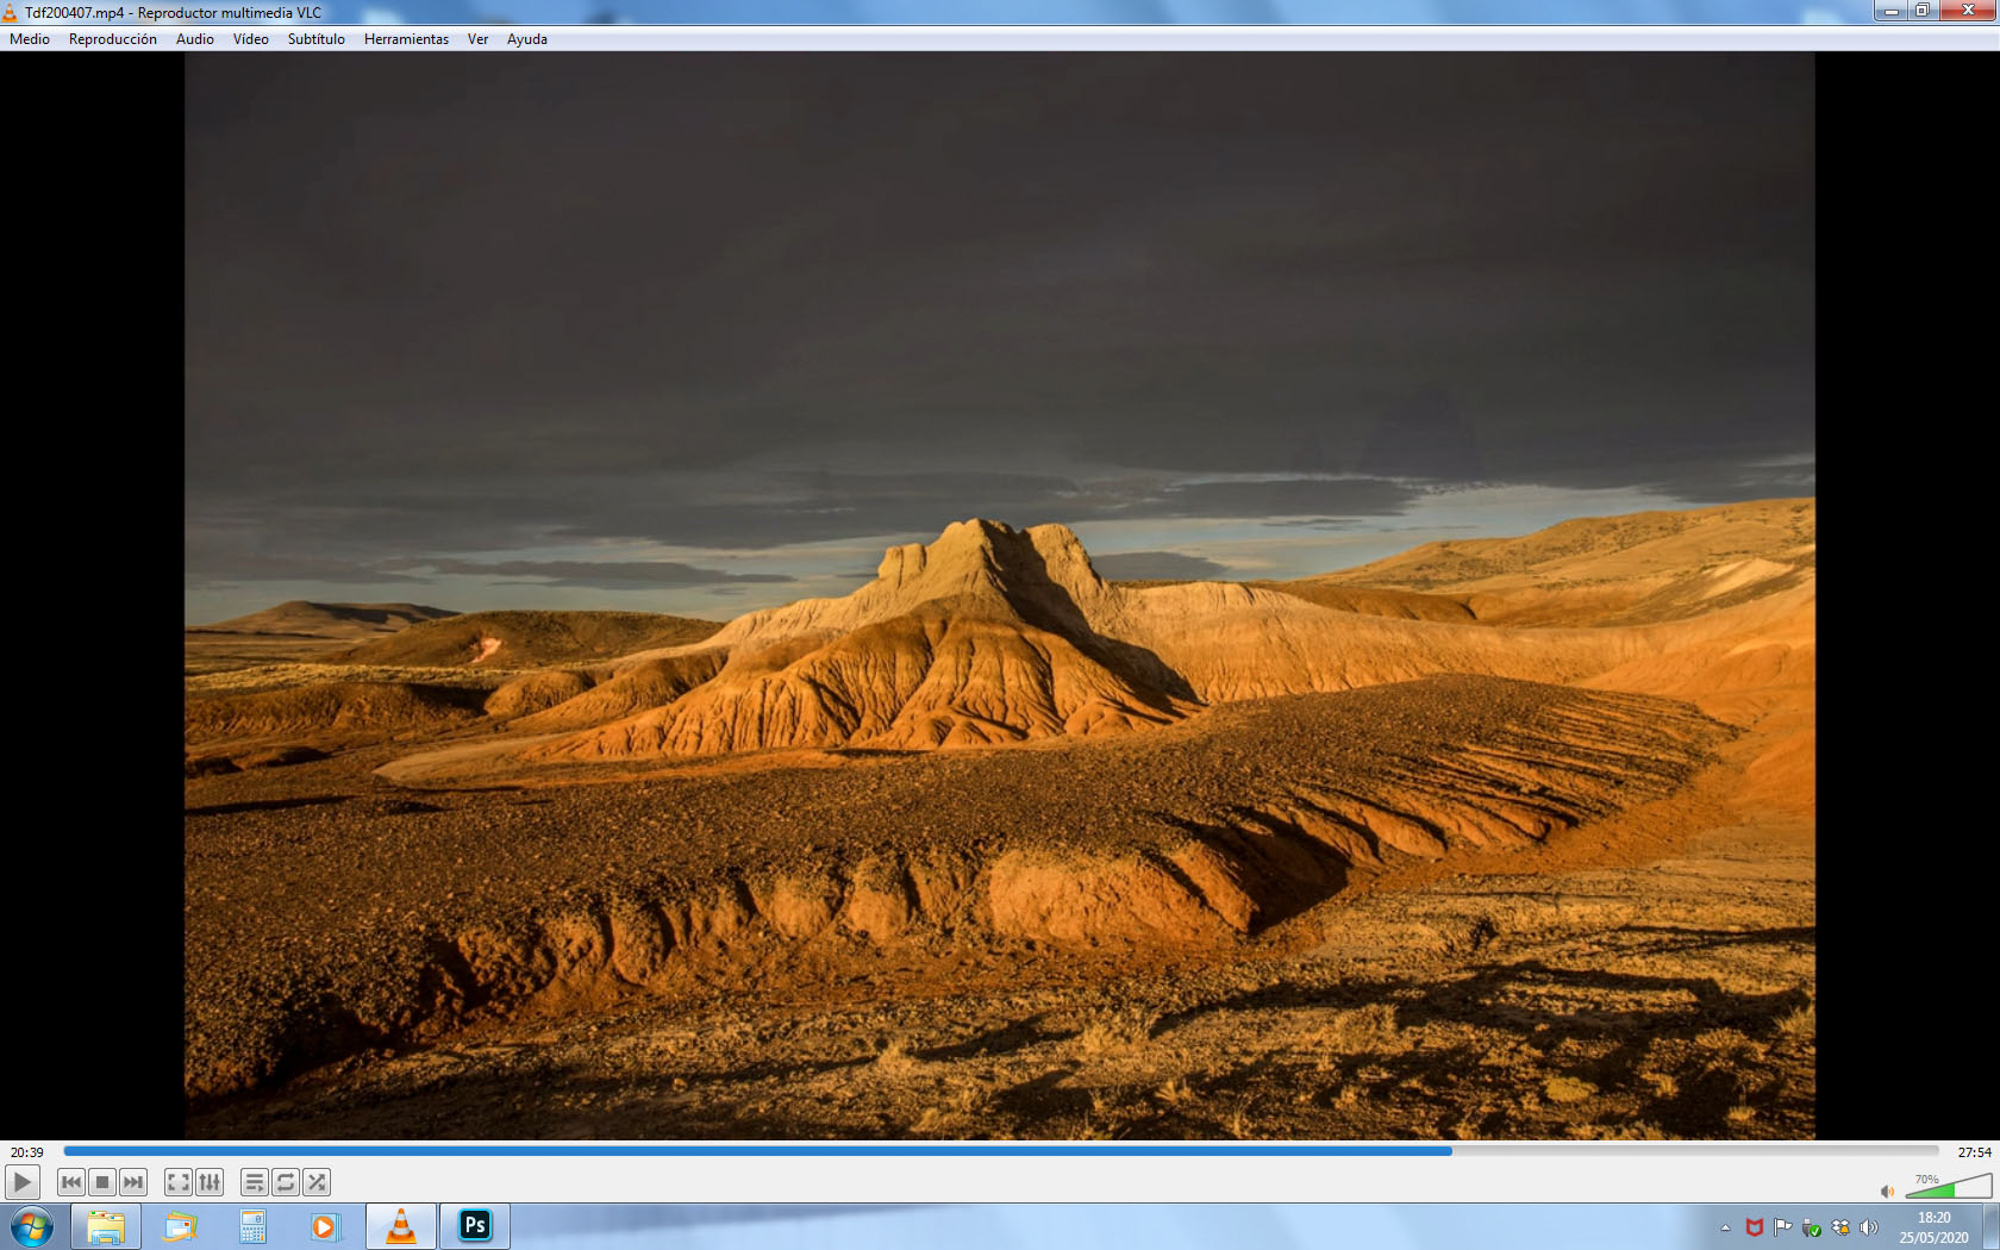The height and width of the screenshot is (1250, 2000).
Task: Mute audio via speaker icon
Action: coord(1887,1190)
